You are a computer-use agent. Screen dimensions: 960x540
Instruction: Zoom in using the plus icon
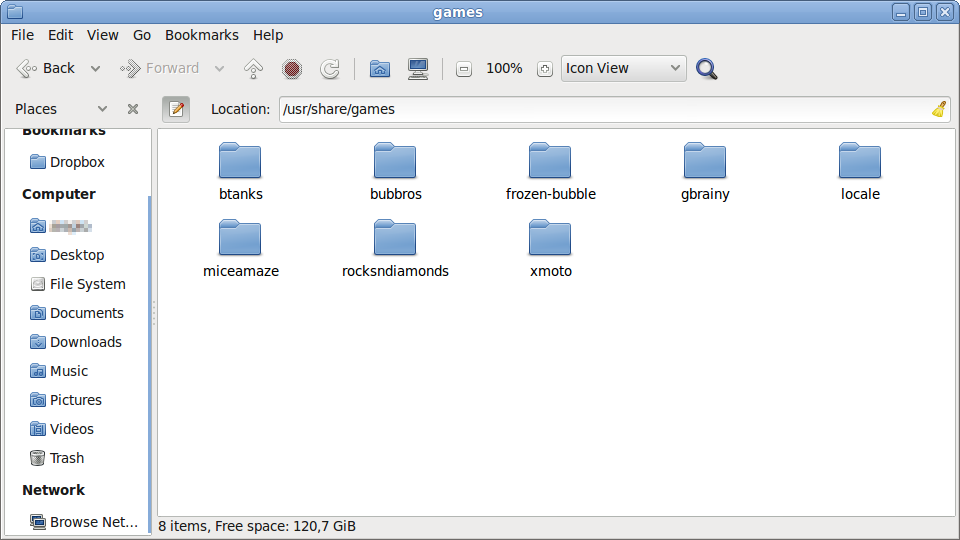point(544,69)
